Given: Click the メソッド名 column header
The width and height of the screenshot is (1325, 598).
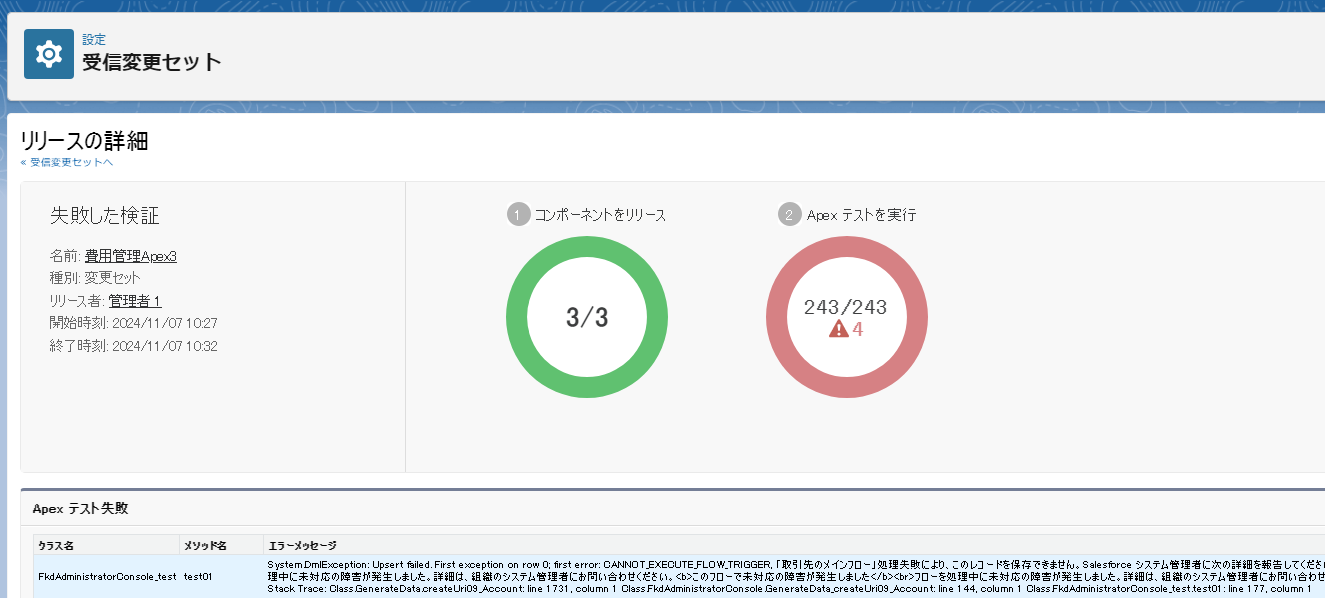Looking at the screenshot, I should [x=221, y=545].
